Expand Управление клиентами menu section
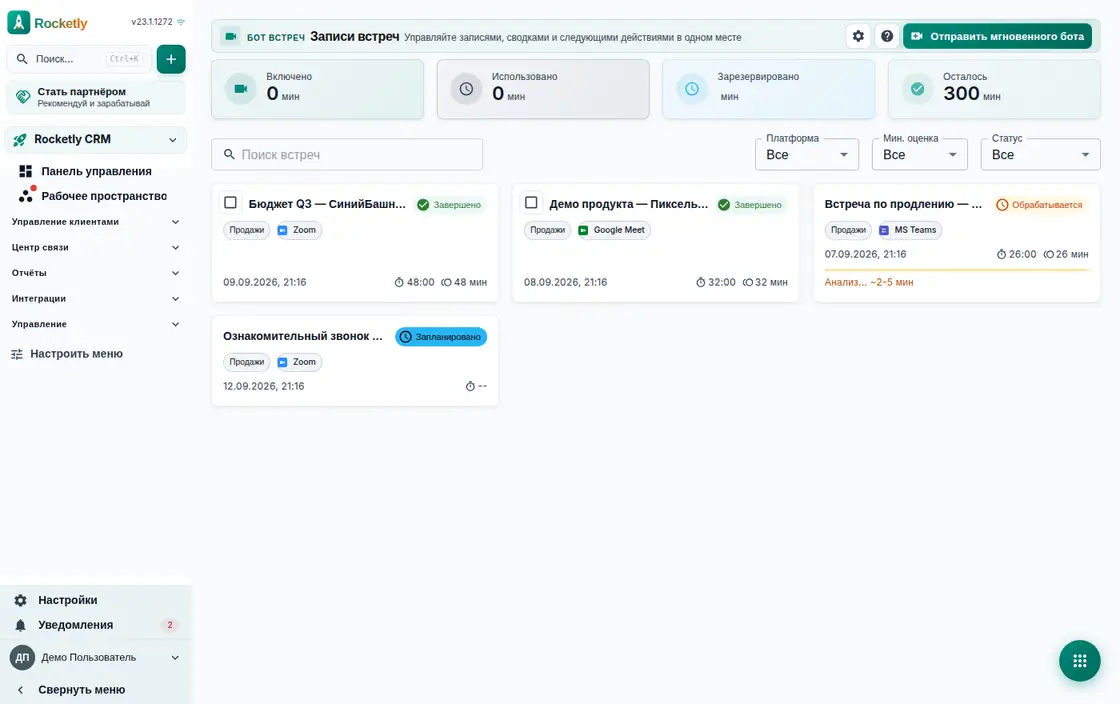 coord(95,222)
